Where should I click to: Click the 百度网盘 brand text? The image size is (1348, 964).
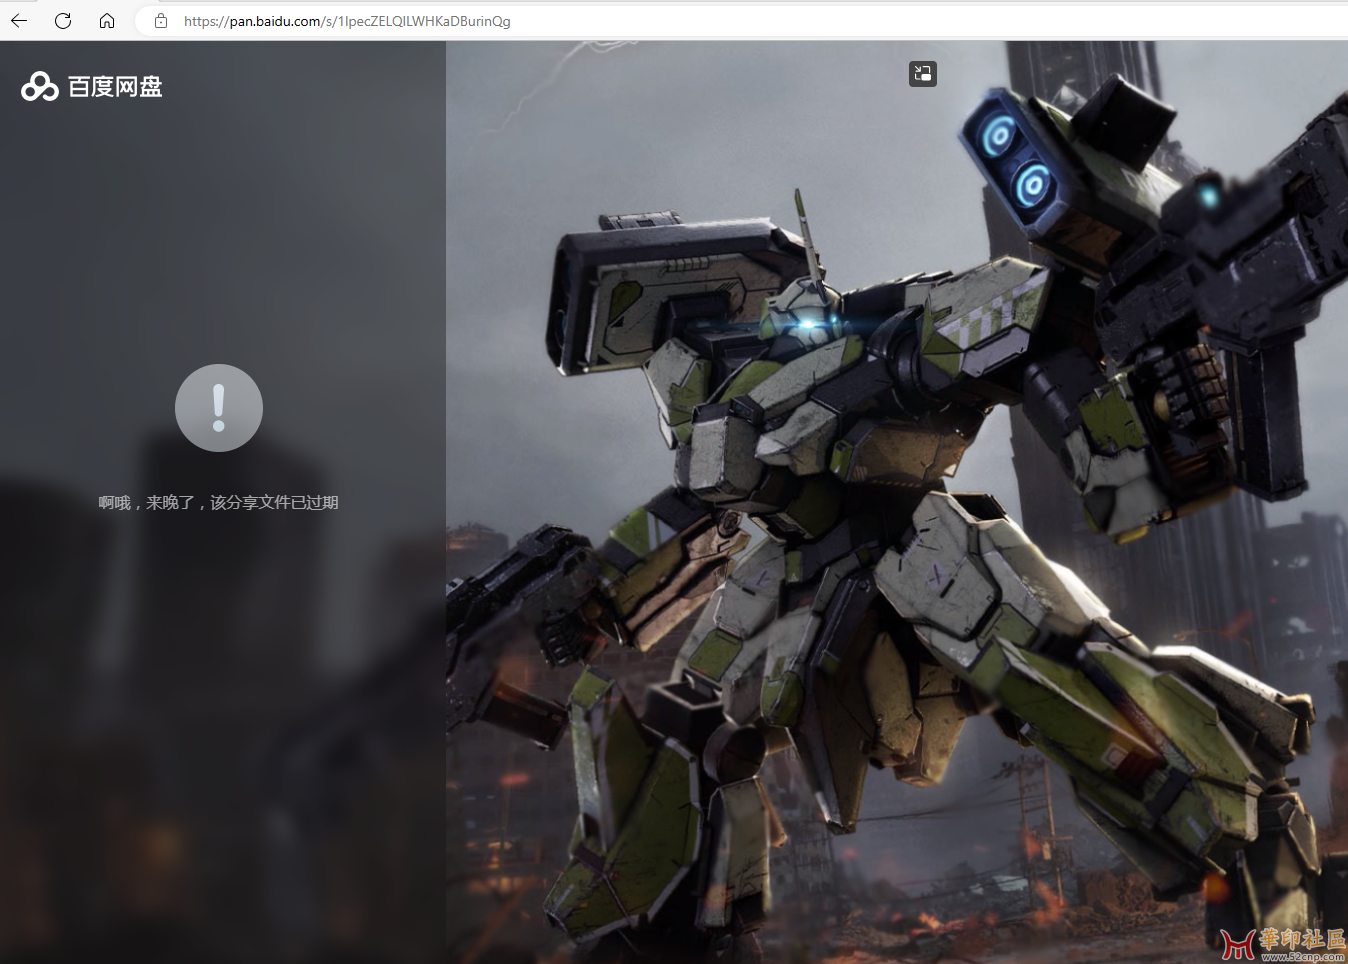[x=115, y=87]
